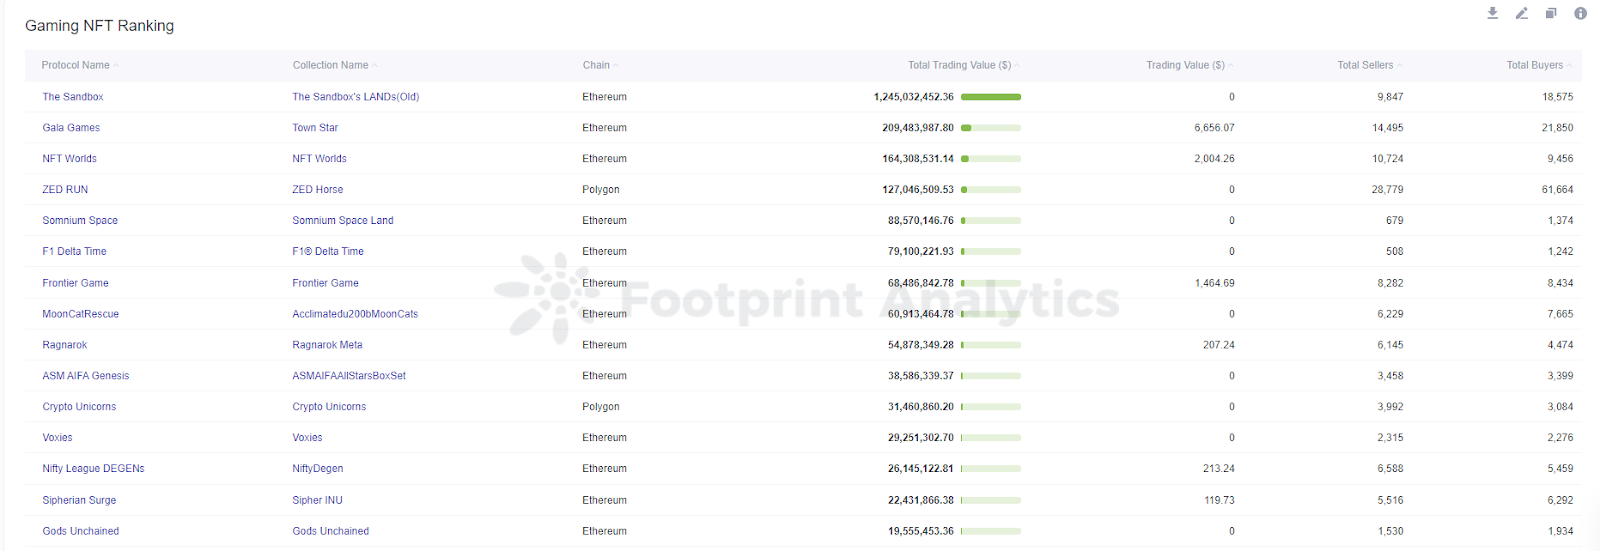The width and height of the screenshot is (1600, 551).
Task: Select the value 127,046,509.53
Action: pos(918,190)
